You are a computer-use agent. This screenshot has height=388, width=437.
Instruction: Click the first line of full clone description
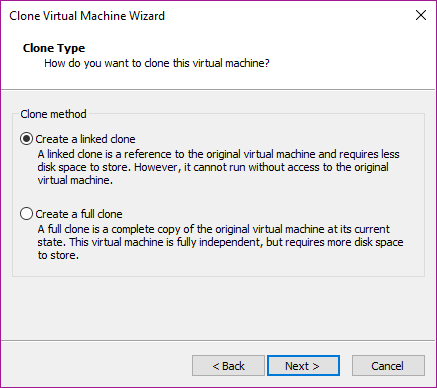pos(213,229)
